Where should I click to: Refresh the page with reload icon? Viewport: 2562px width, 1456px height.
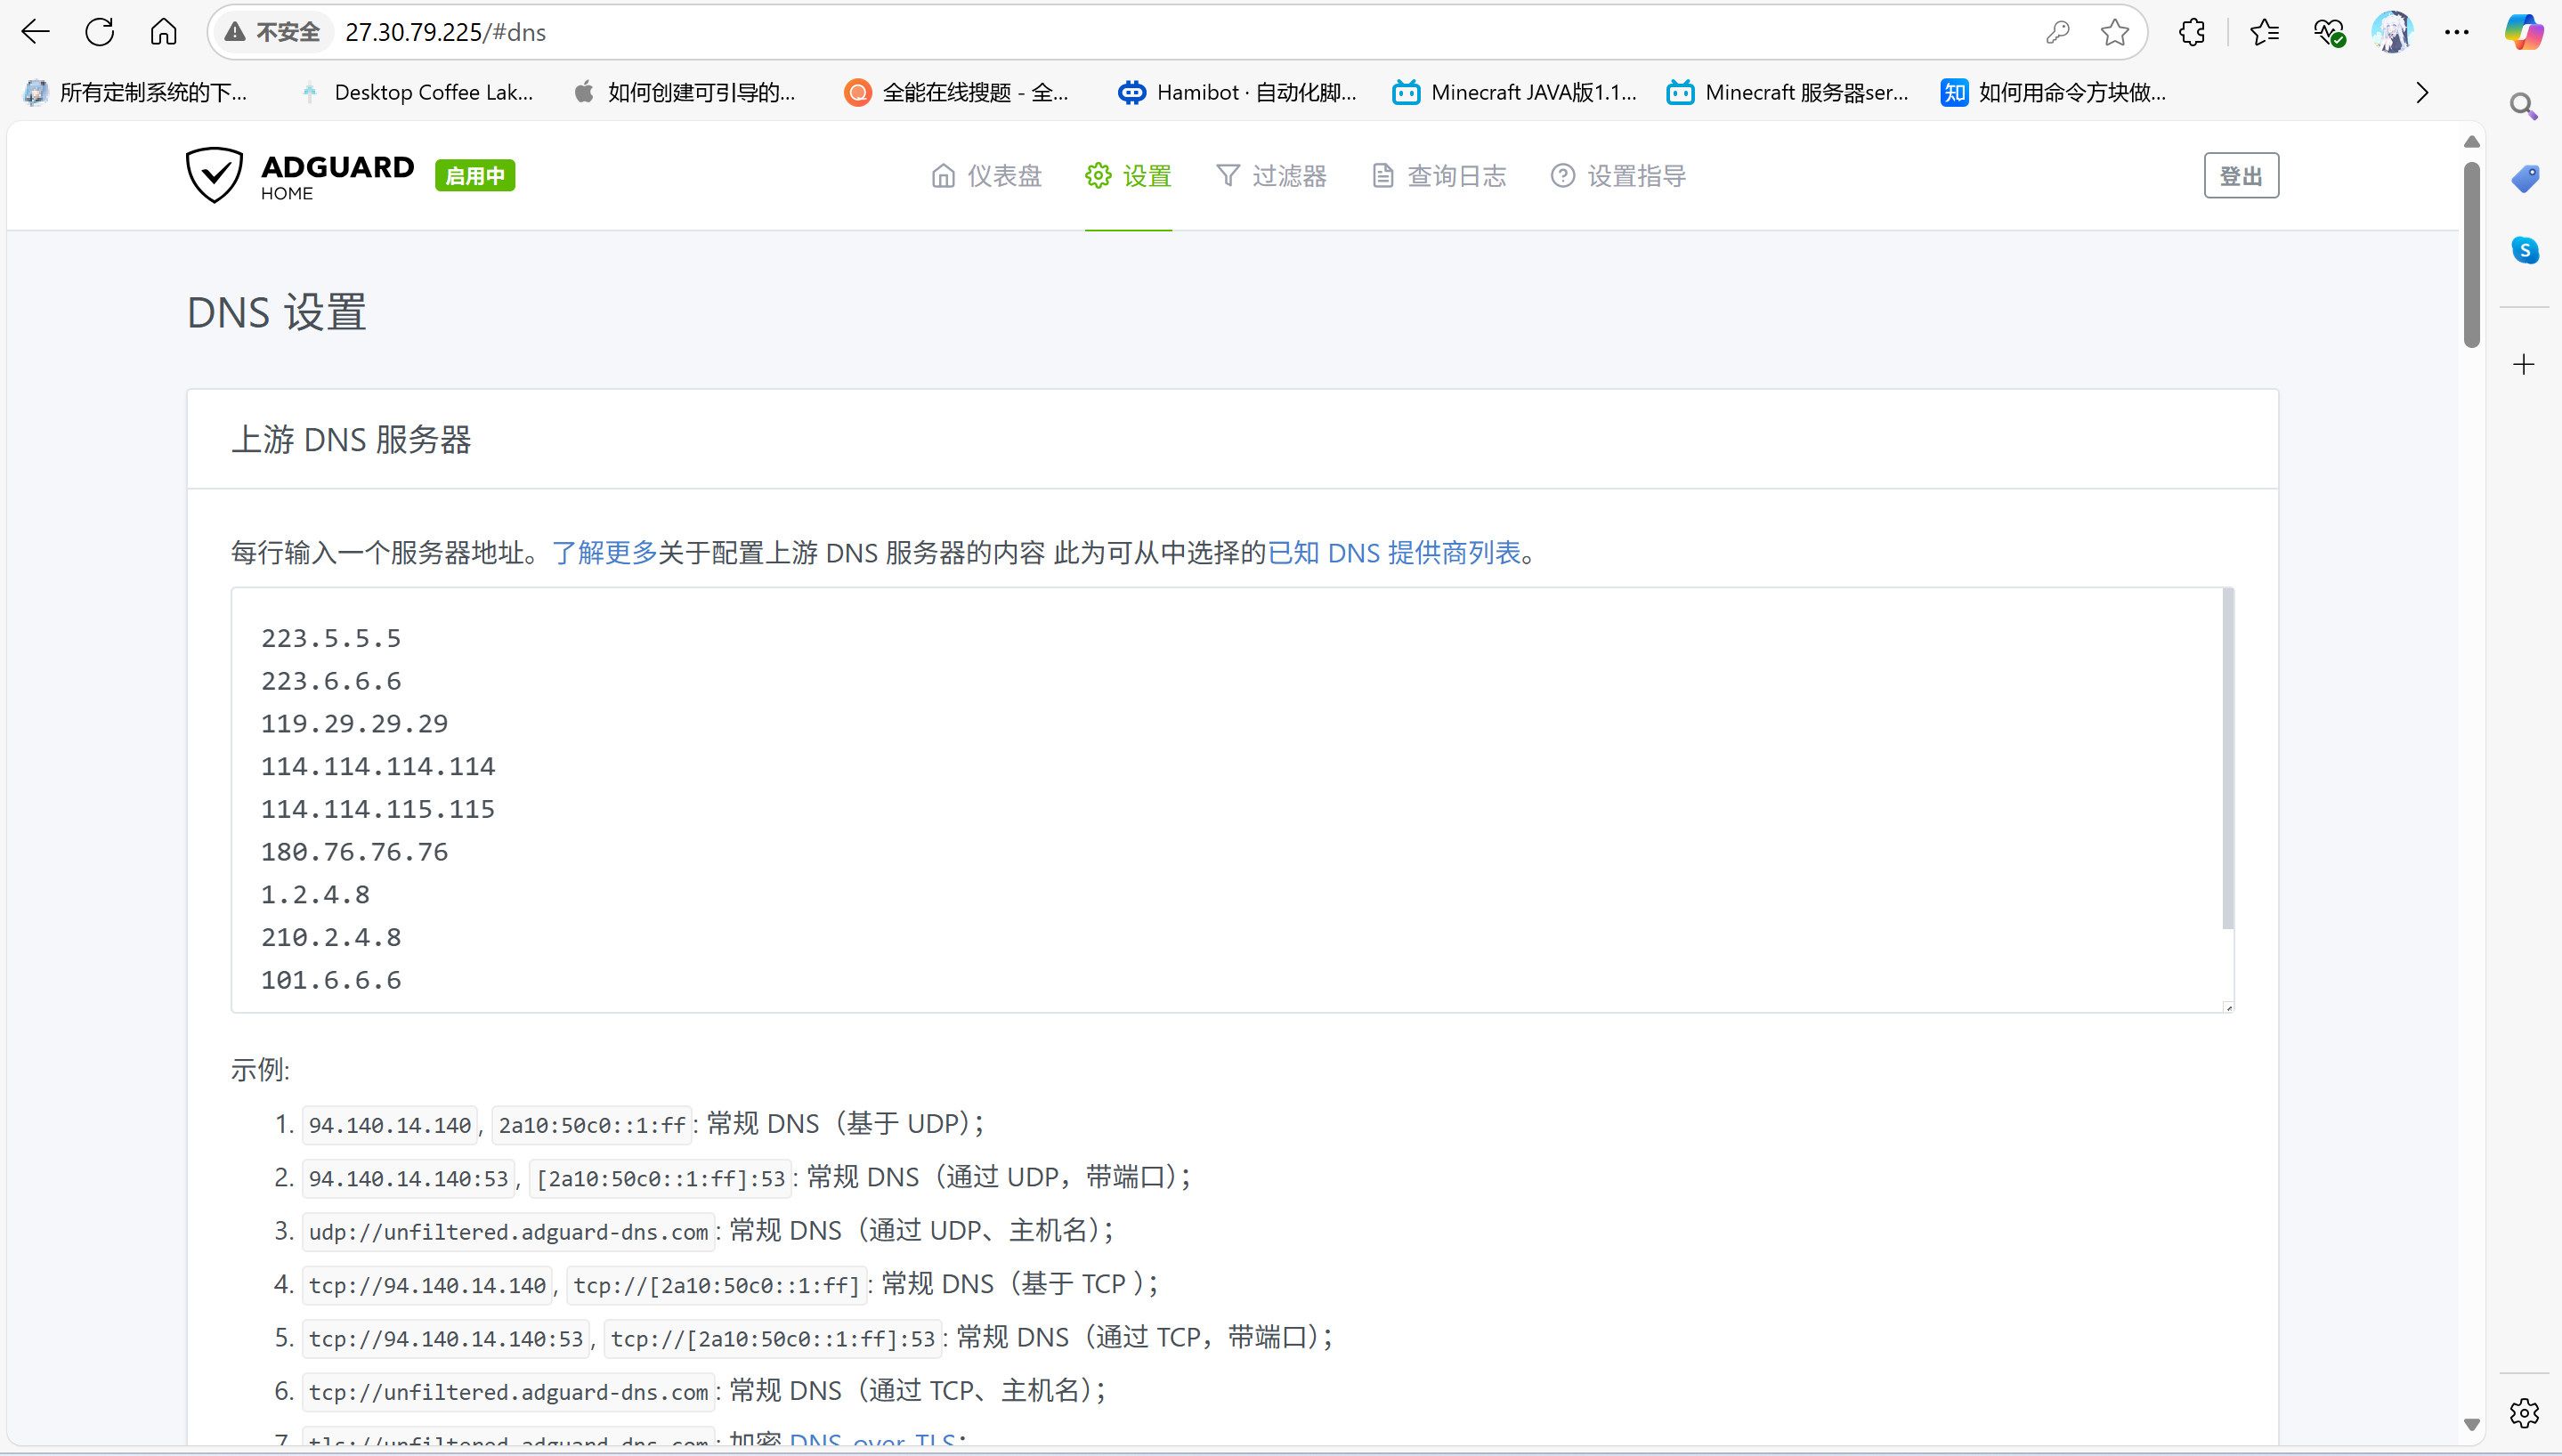pyautogui.click(x=99, y=32)
